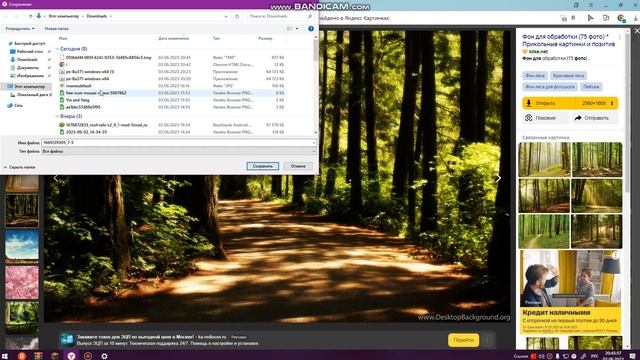The image size is (640, 360).
Task: Open first related misty forest thumbnail
Action: coord(544,159)
